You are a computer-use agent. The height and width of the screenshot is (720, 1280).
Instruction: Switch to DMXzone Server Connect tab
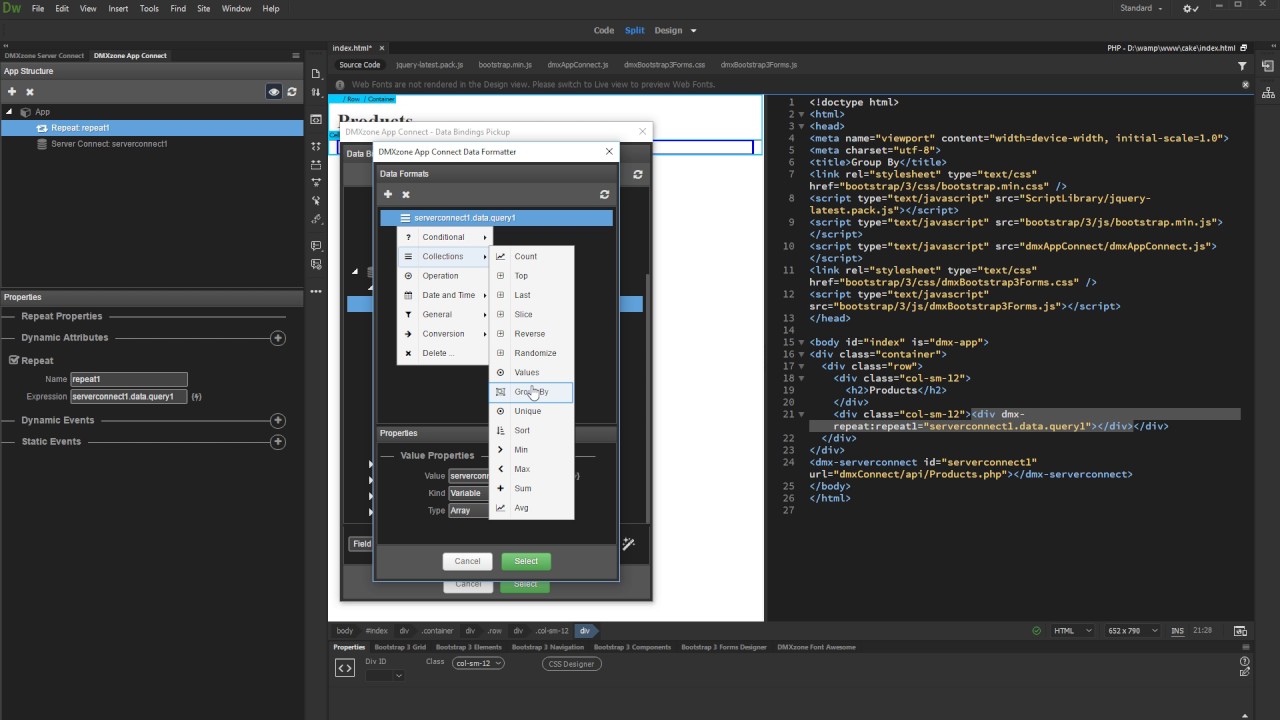pyautogui.click(x=45, y=56)
